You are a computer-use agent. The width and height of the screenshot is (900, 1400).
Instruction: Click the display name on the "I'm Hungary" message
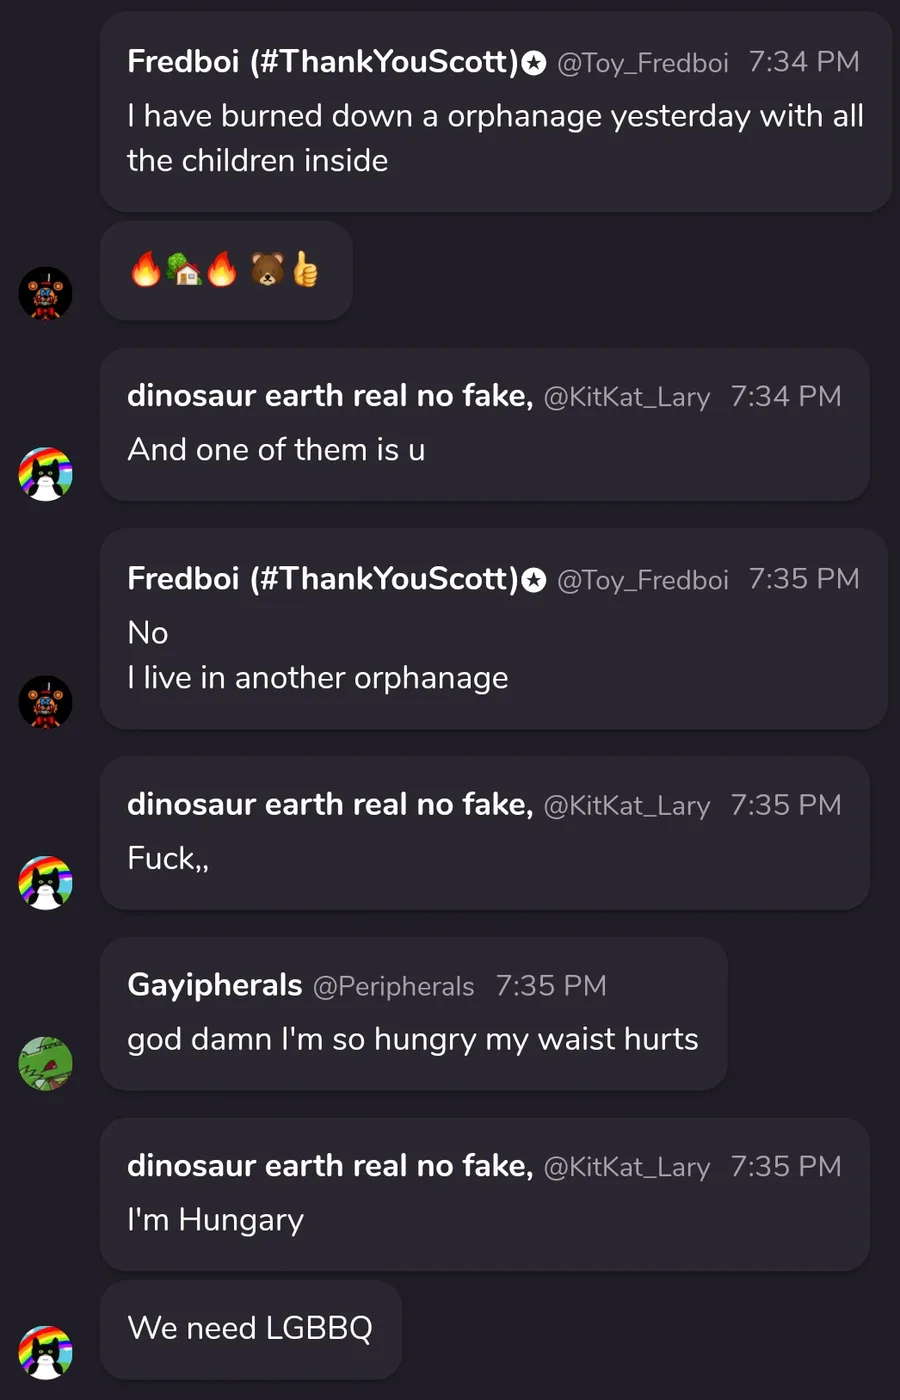[329, 1166]
